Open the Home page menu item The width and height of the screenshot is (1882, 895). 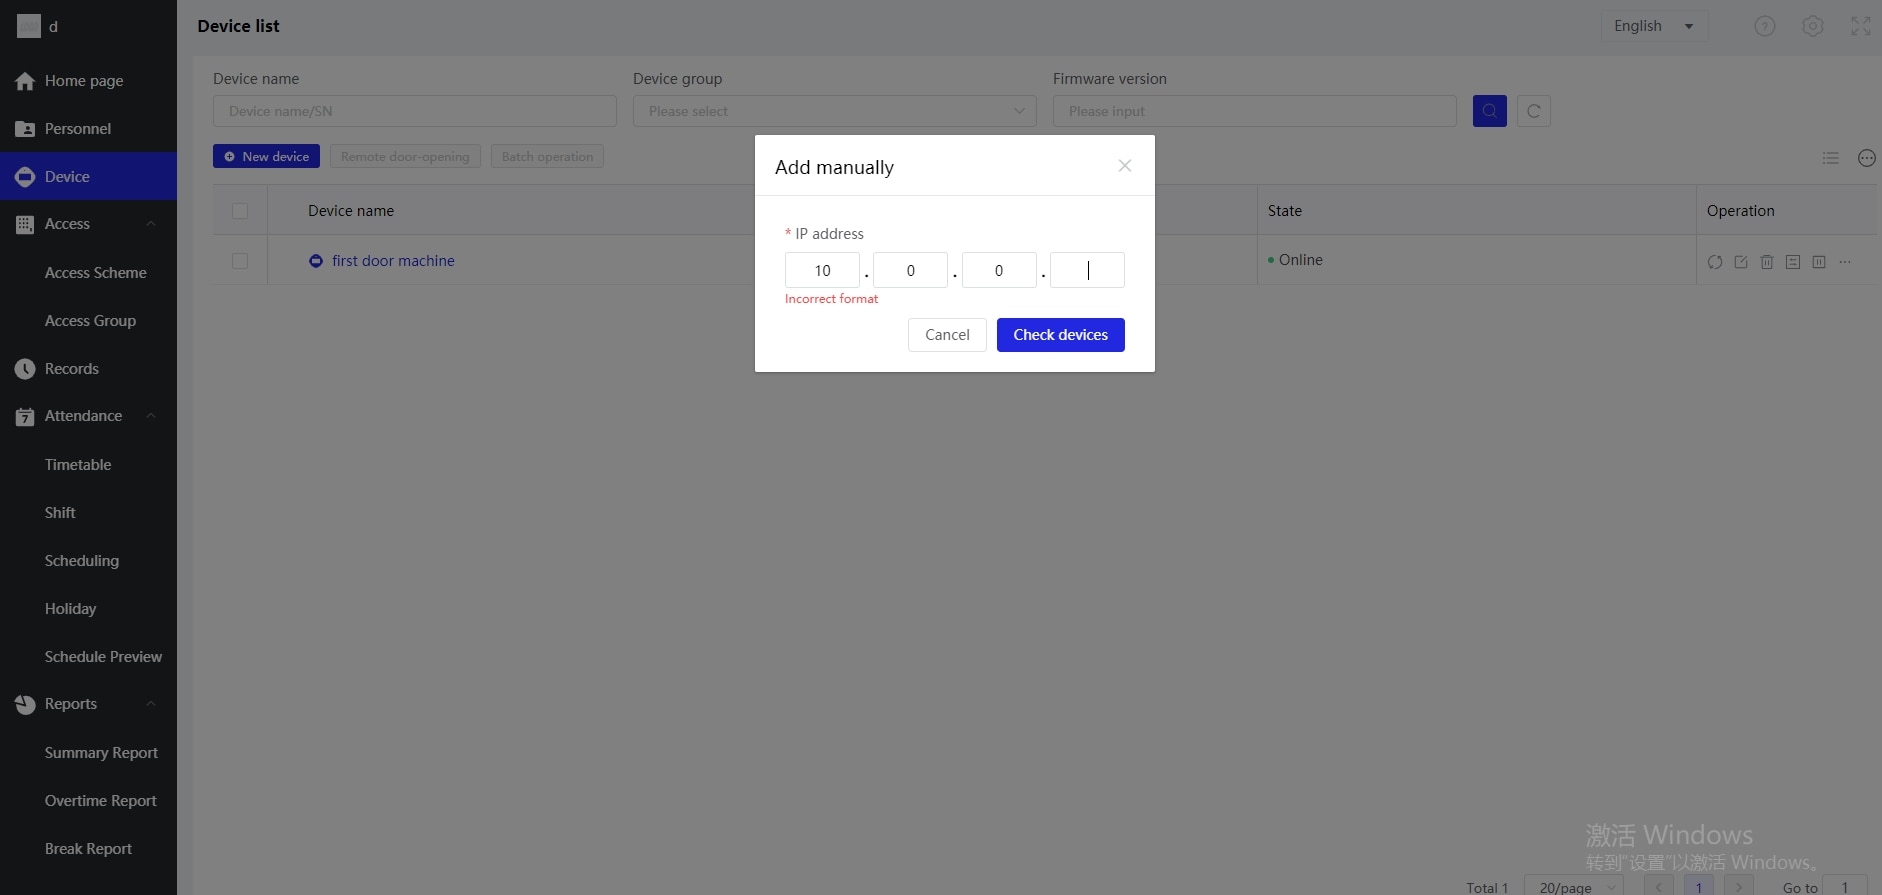point(88,81)
